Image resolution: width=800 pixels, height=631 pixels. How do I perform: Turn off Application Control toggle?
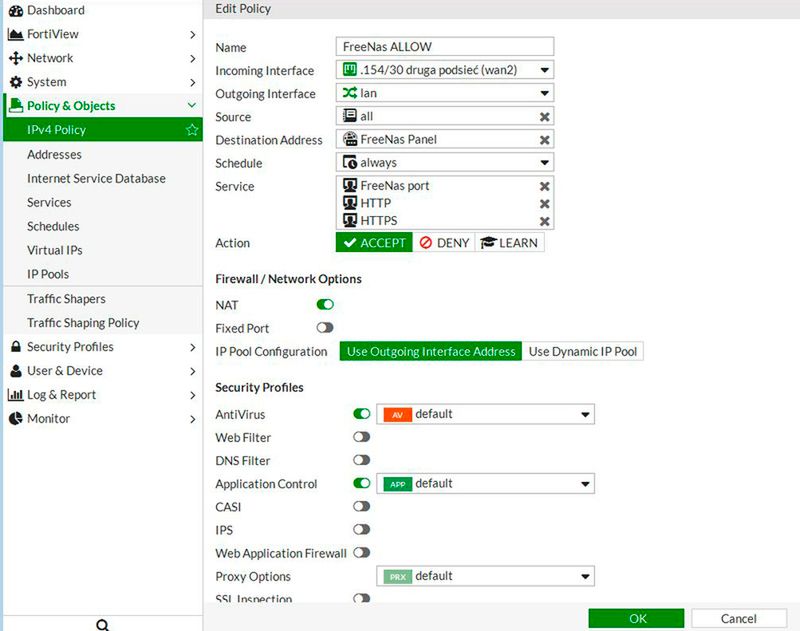click(362, 483)
